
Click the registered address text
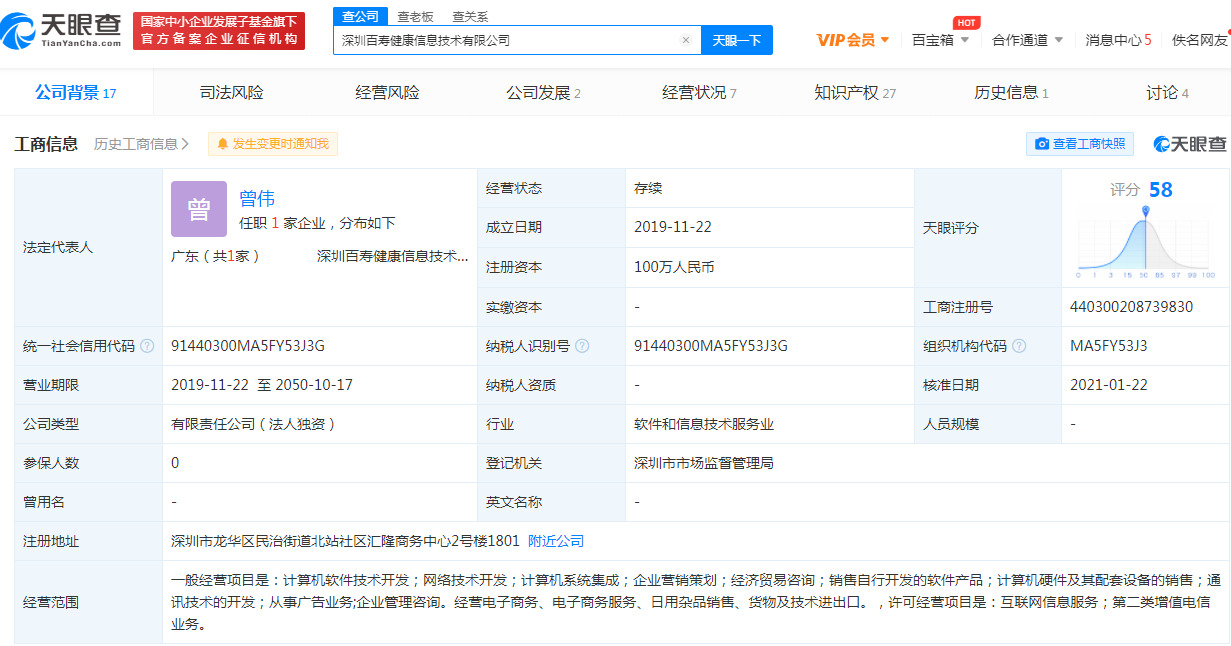coord(345,541)
